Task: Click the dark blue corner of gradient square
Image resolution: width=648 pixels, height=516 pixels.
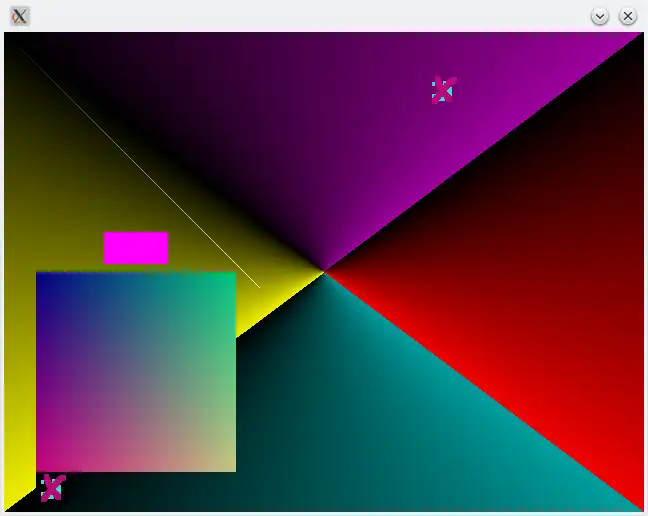Action: [43, 279]
